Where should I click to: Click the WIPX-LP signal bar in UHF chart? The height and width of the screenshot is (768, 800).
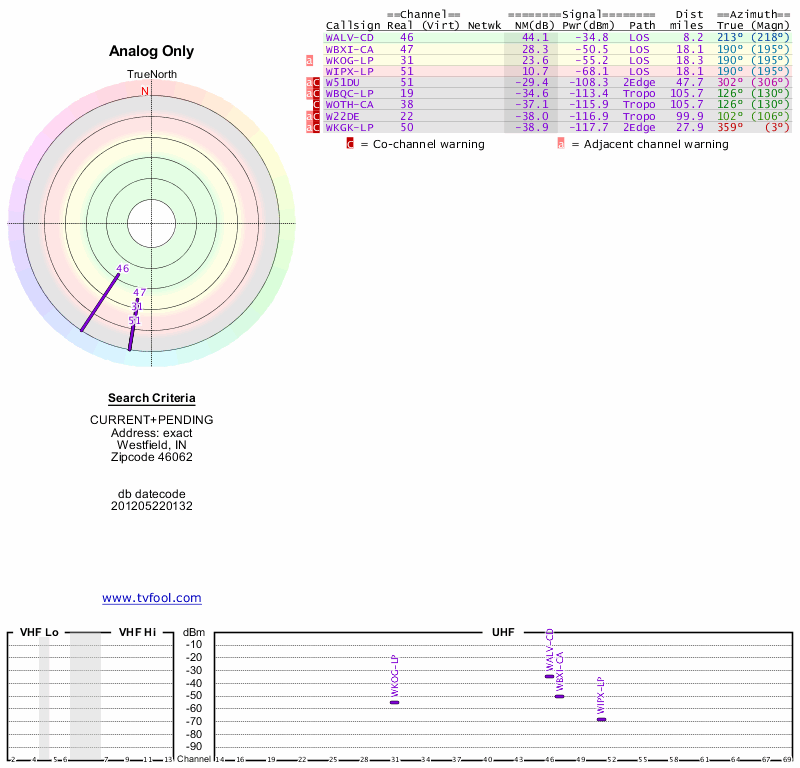[601, 719]
